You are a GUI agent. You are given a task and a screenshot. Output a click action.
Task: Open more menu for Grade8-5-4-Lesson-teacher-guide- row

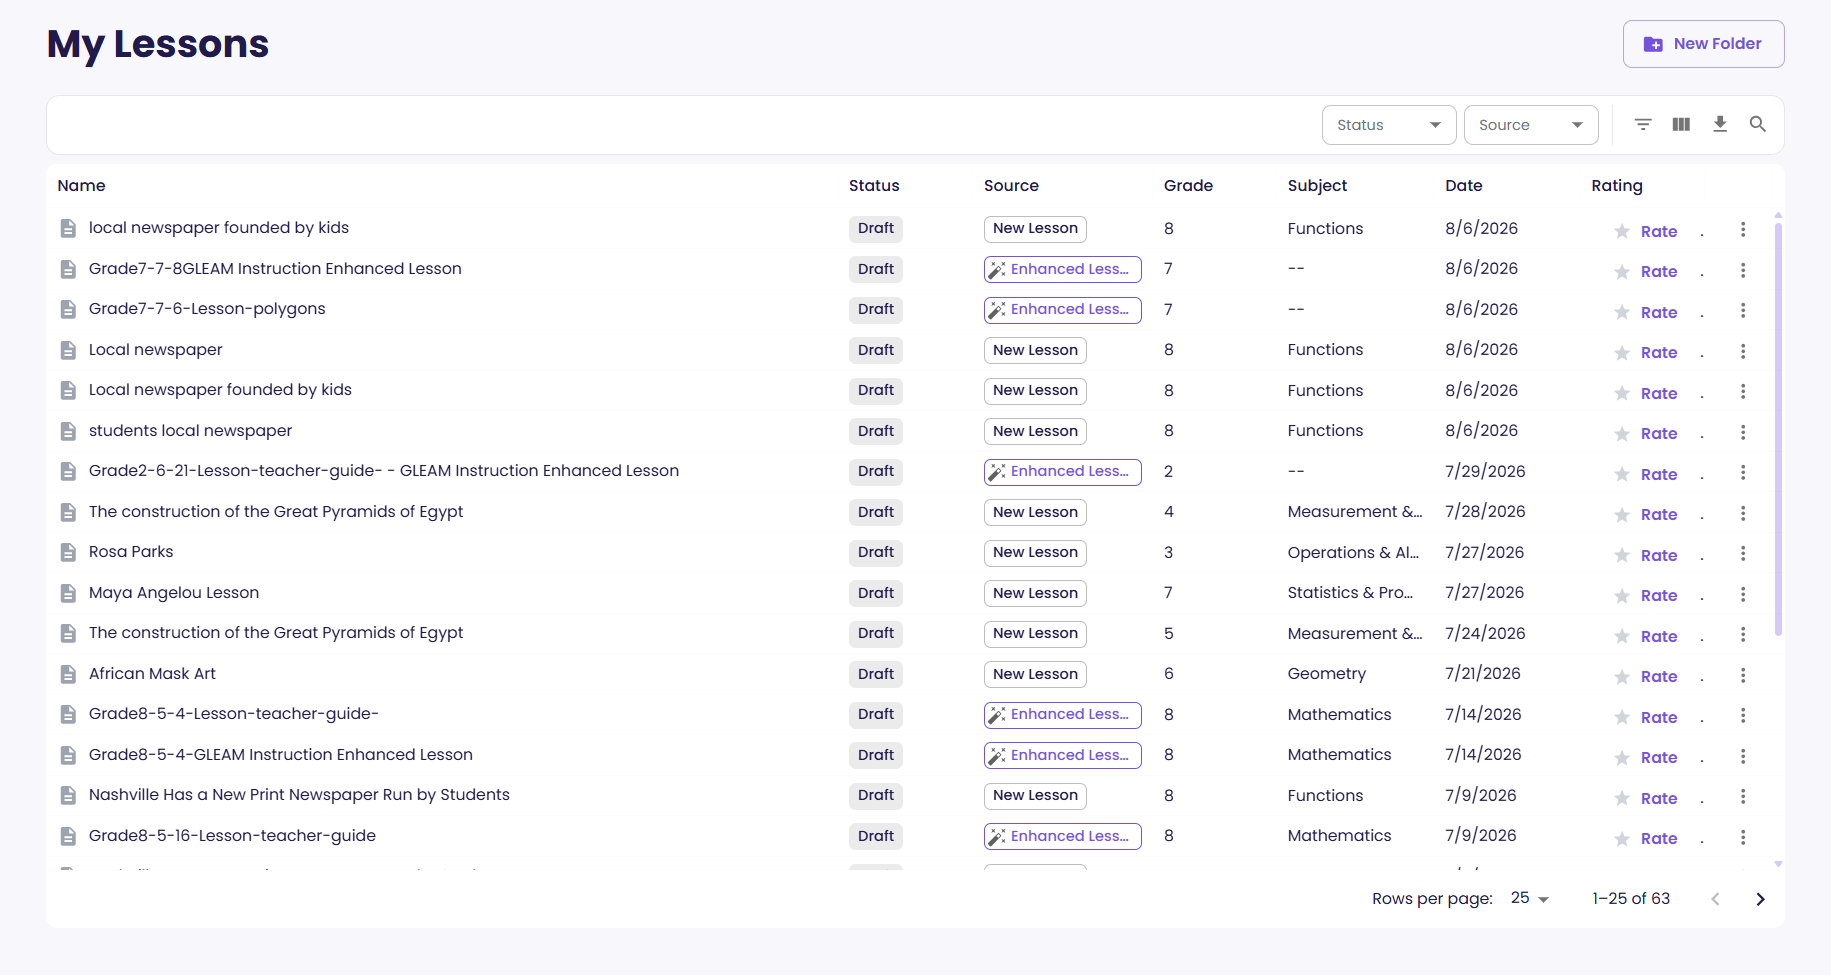click(1743, 715)
